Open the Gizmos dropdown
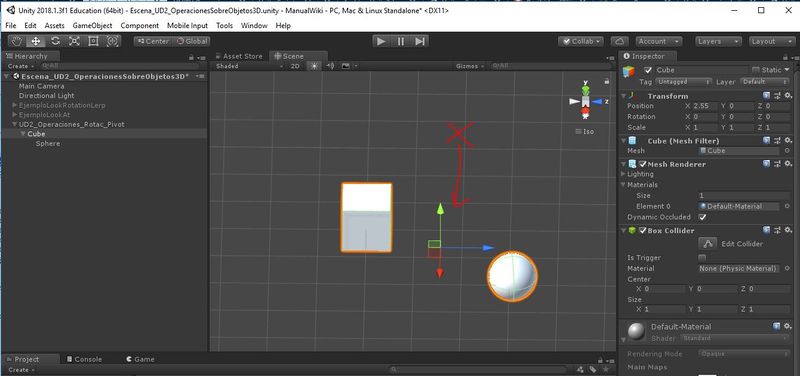The image size is (800, 376). (x=470, y=66)
